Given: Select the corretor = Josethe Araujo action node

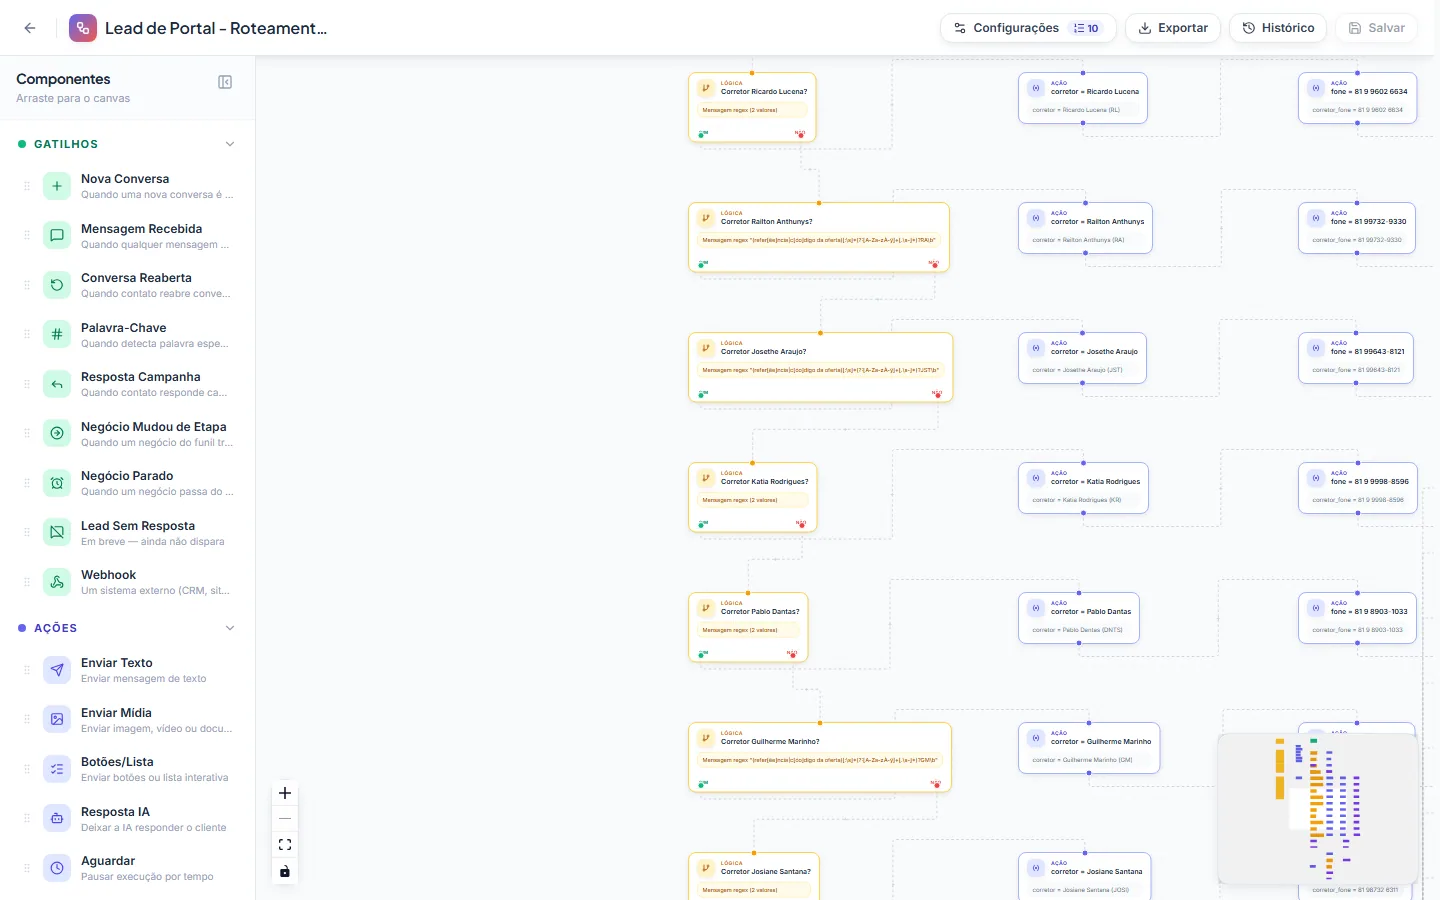Looking at the screenshot, I should [1082, 358].
